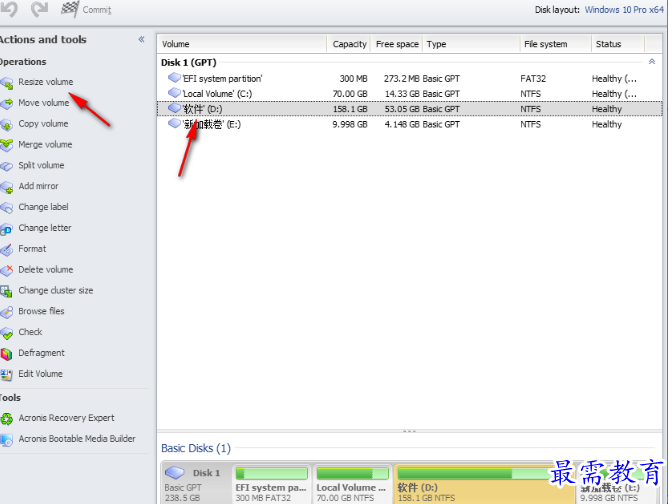Select 软件 (D:) block in disk map
The width and height of the screenshot is (672, 504).
[484, 484]
